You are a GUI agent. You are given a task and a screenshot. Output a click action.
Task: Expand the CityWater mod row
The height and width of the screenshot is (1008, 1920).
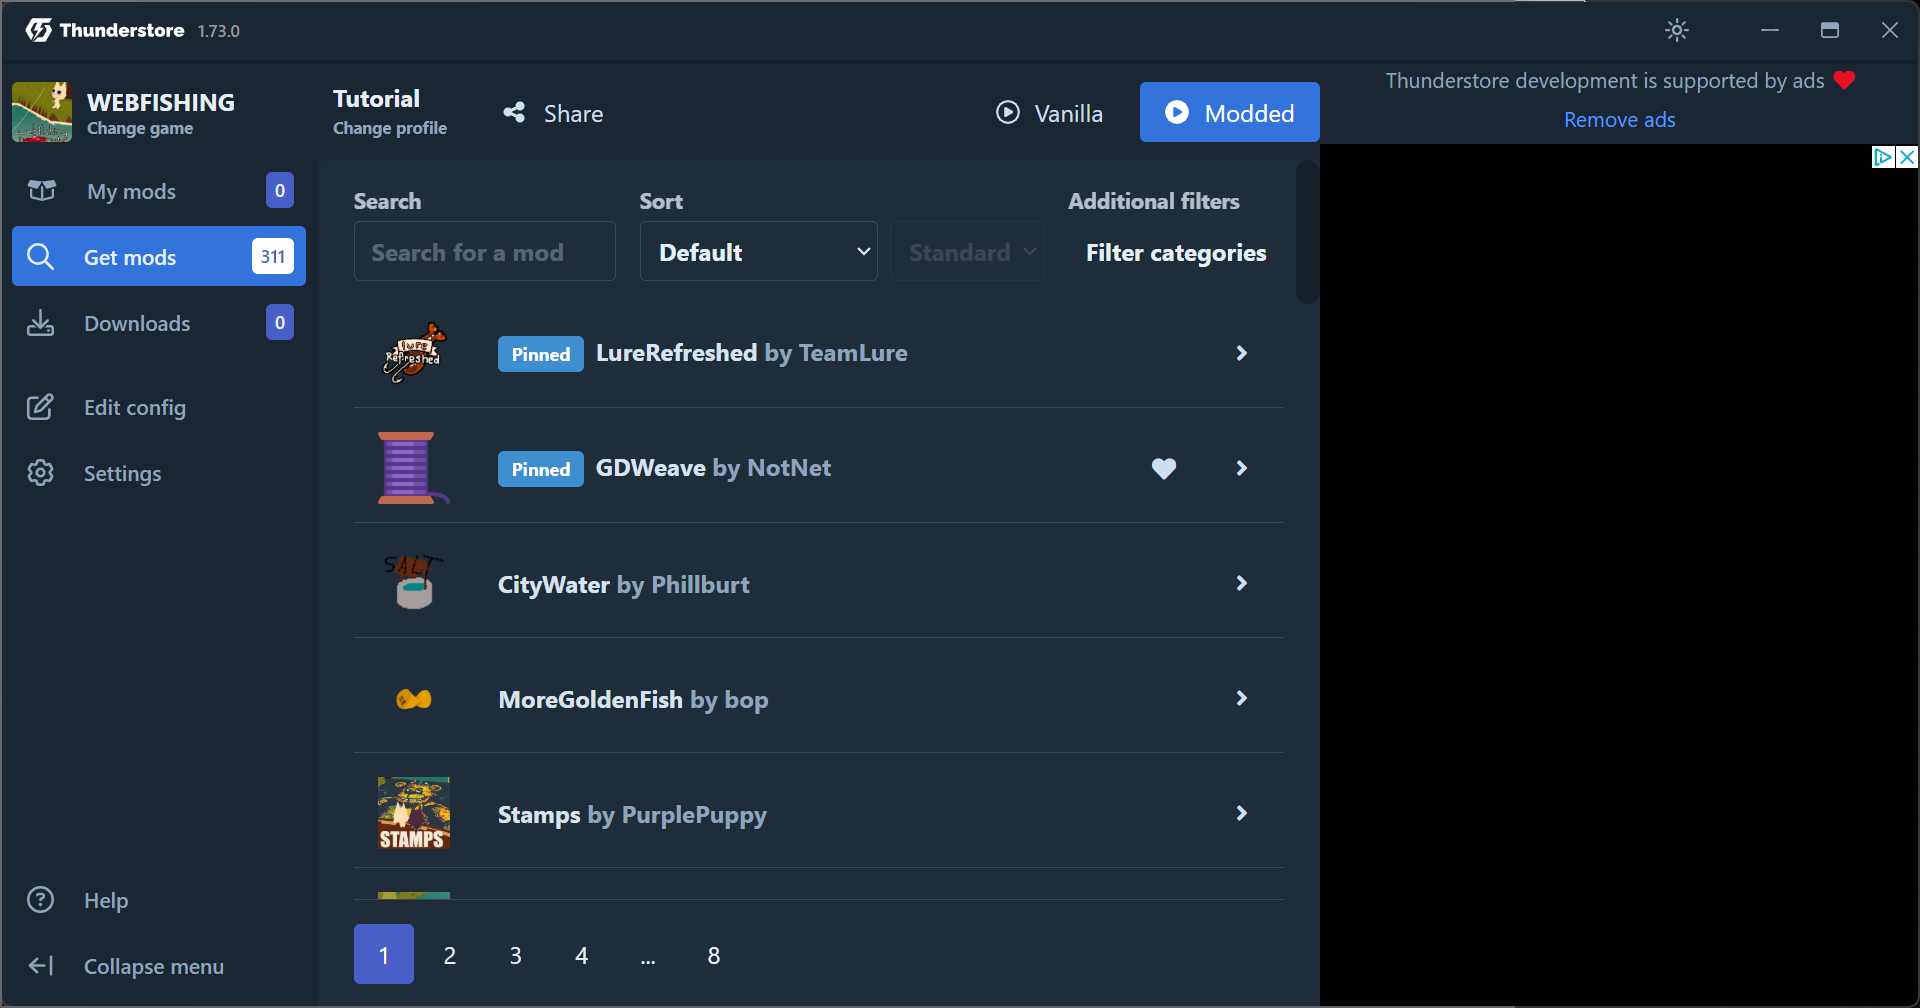click(1241, 583)
